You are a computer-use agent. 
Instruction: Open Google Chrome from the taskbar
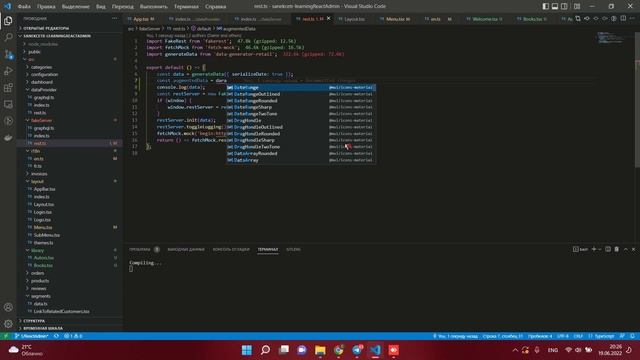pos(338,350)
